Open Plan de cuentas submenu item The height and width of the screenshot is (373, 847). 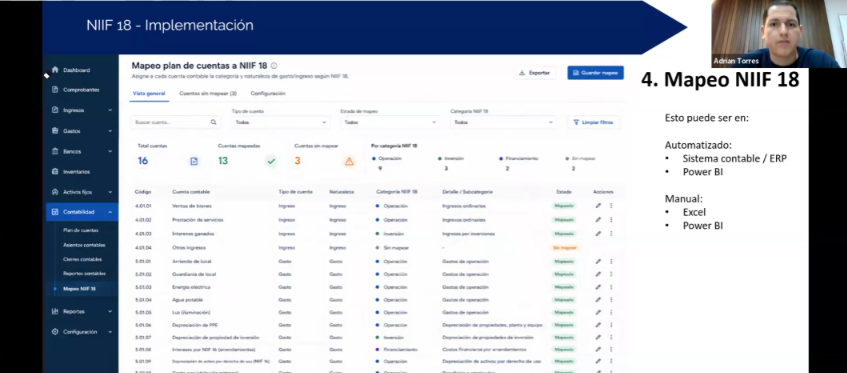click(x=80, y=230)
